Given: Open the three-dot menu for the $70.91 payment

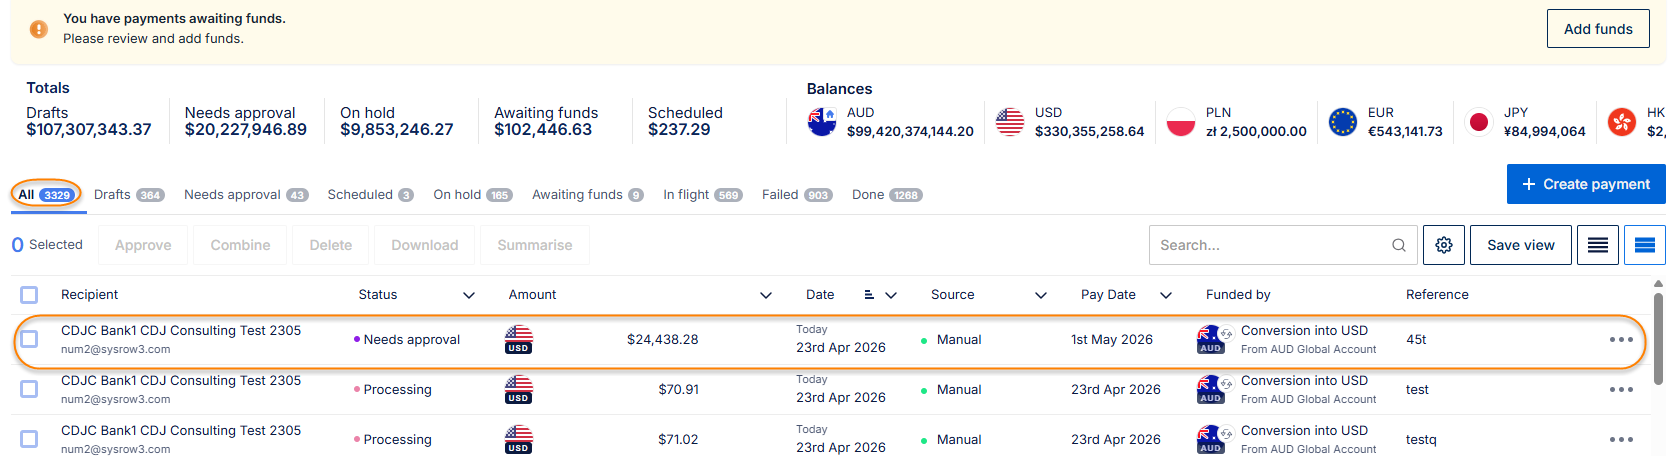Looking at the screenshot, I should click(1621, 390).
